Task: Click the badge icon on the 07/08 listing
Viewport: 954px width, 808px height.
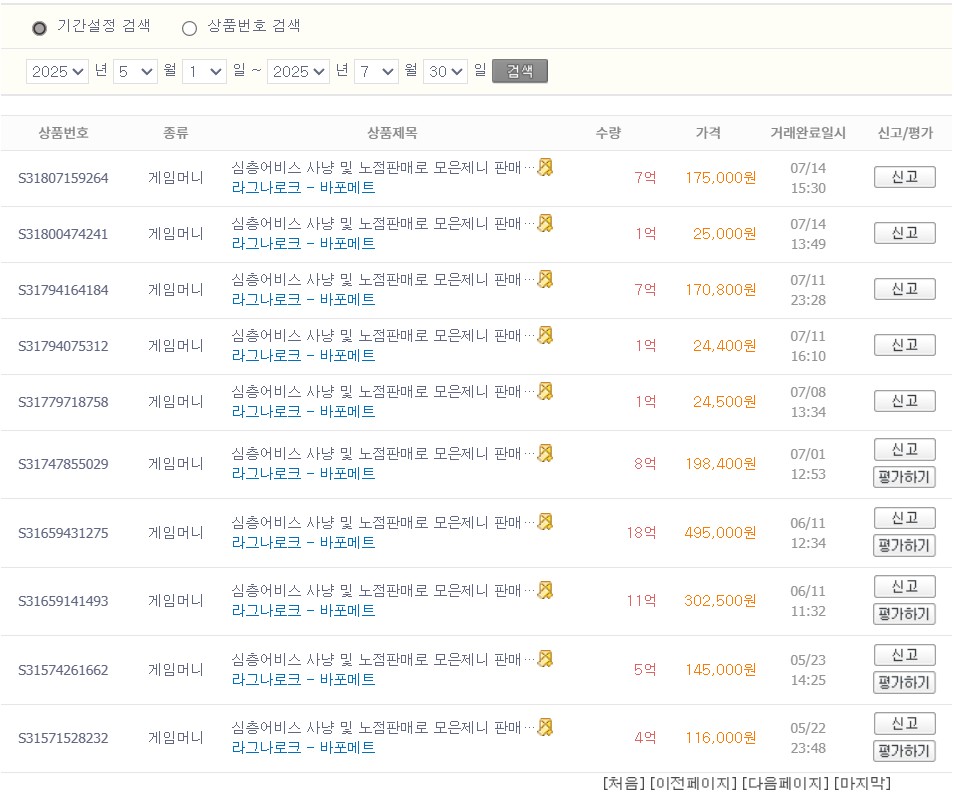Action: (544, 392)
